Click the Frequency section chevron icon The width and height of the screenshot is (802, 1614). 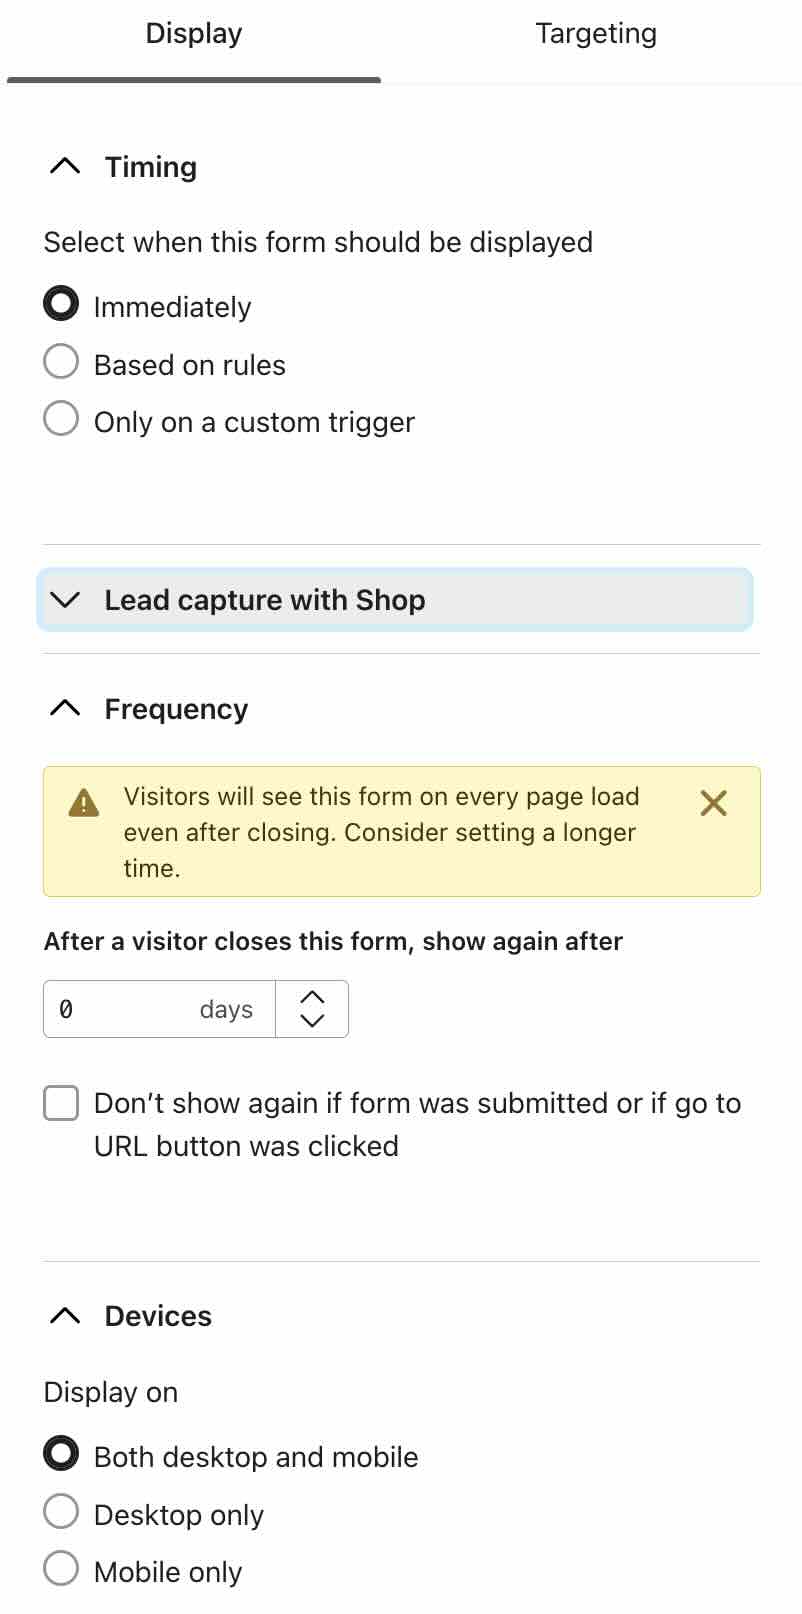point(65,708)
